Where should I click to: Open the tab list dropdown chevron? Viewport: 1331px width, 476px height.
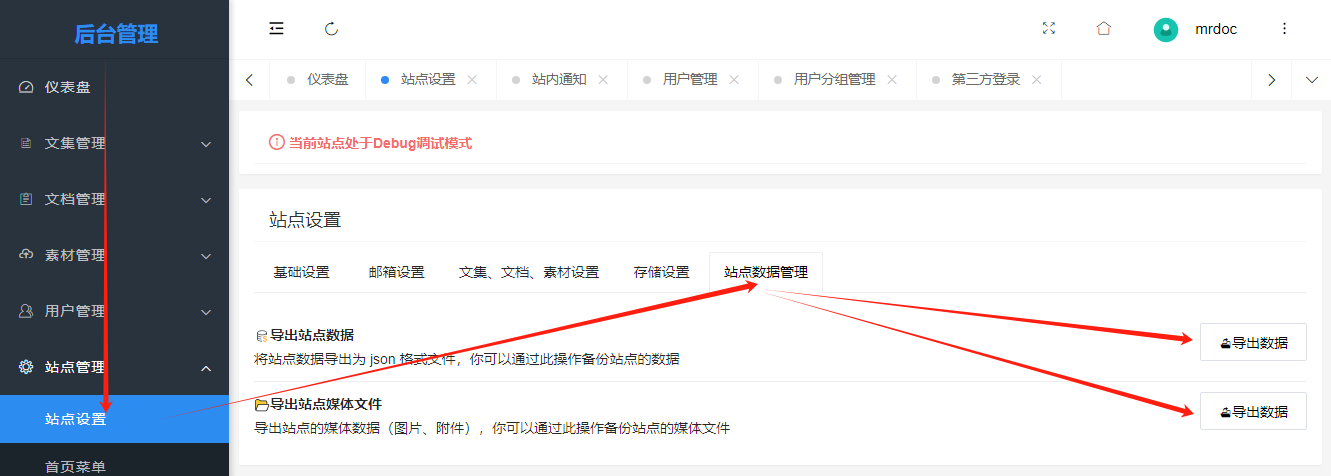point(1312,80)
